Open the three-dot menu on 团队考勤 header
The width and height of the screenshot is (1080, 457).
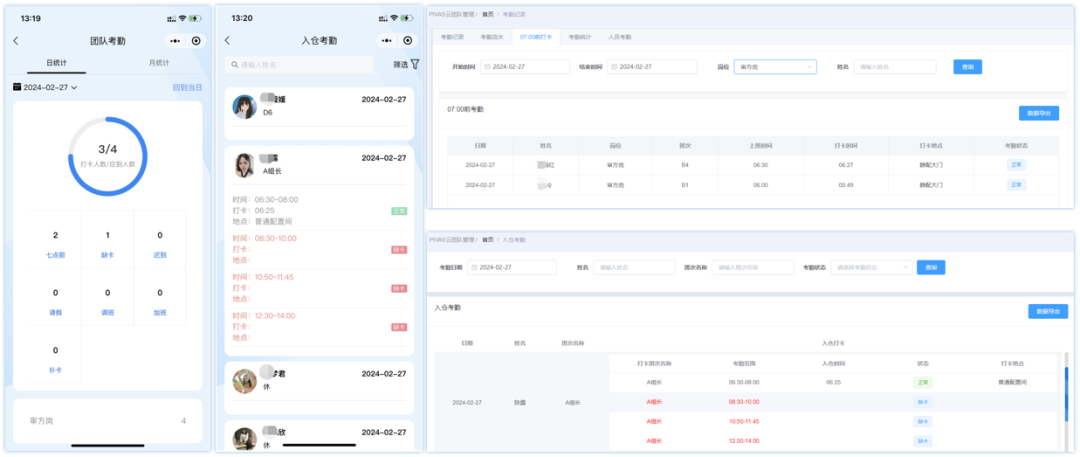point(175,41)
